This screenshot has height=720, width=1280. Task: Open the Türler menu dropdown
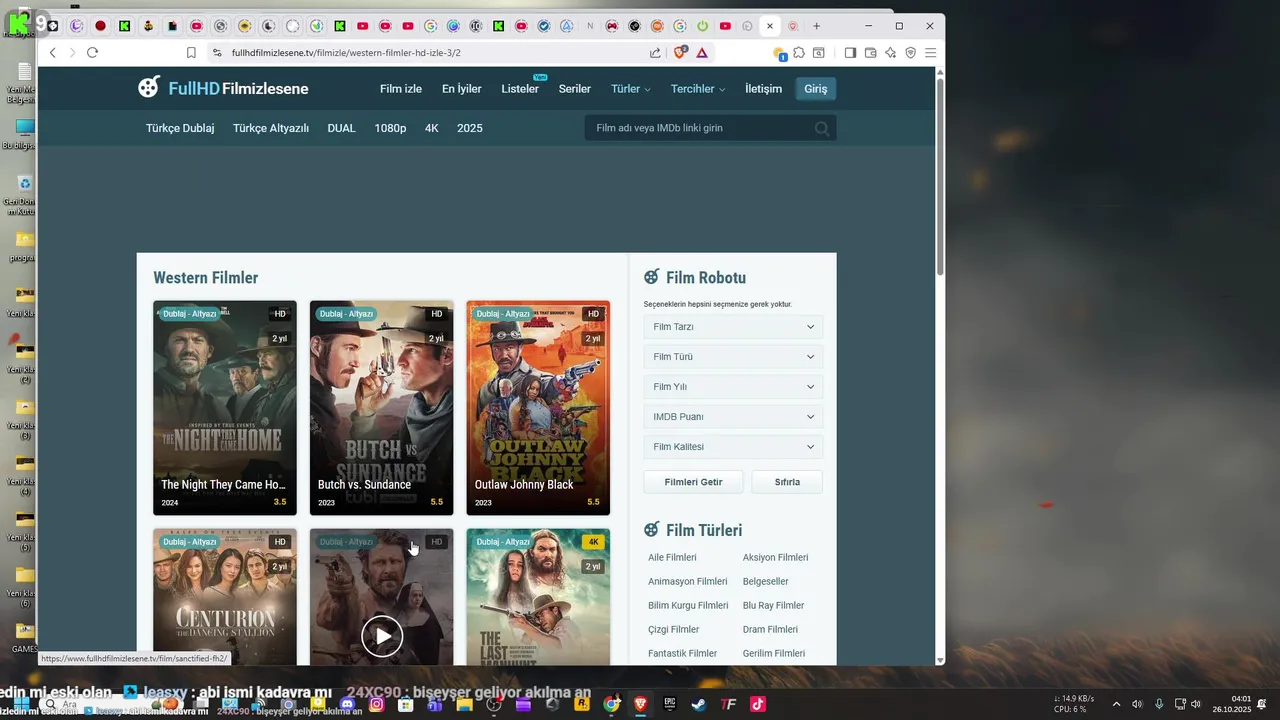click(x=630, y=89)
